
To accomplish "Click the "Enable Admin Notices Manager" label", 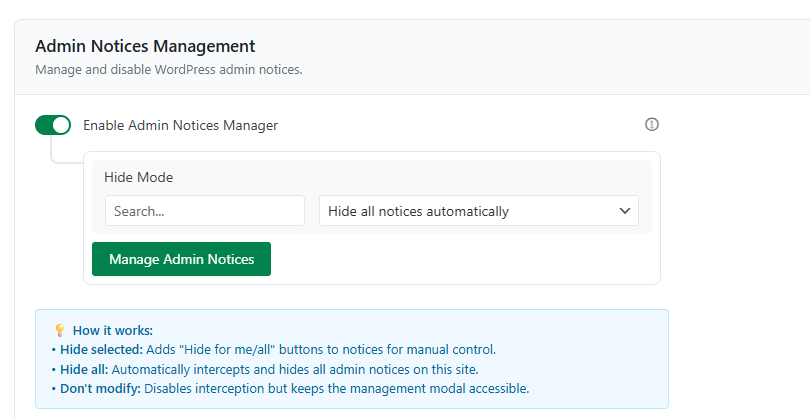I will [x=180, y=126].
